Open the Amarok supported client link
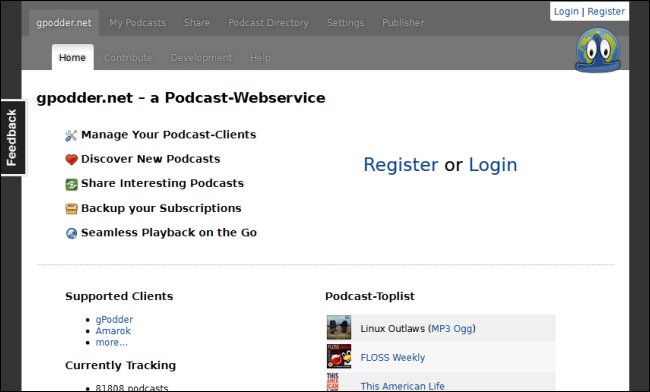650x392 pixels. [x=113, y=331]
